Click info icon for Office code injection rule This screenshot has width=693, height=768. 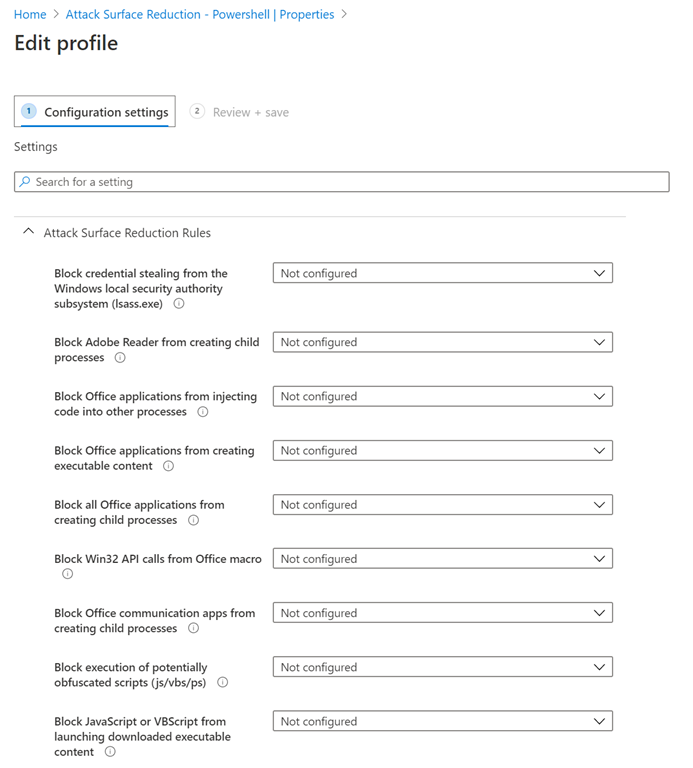pos(203,412)
